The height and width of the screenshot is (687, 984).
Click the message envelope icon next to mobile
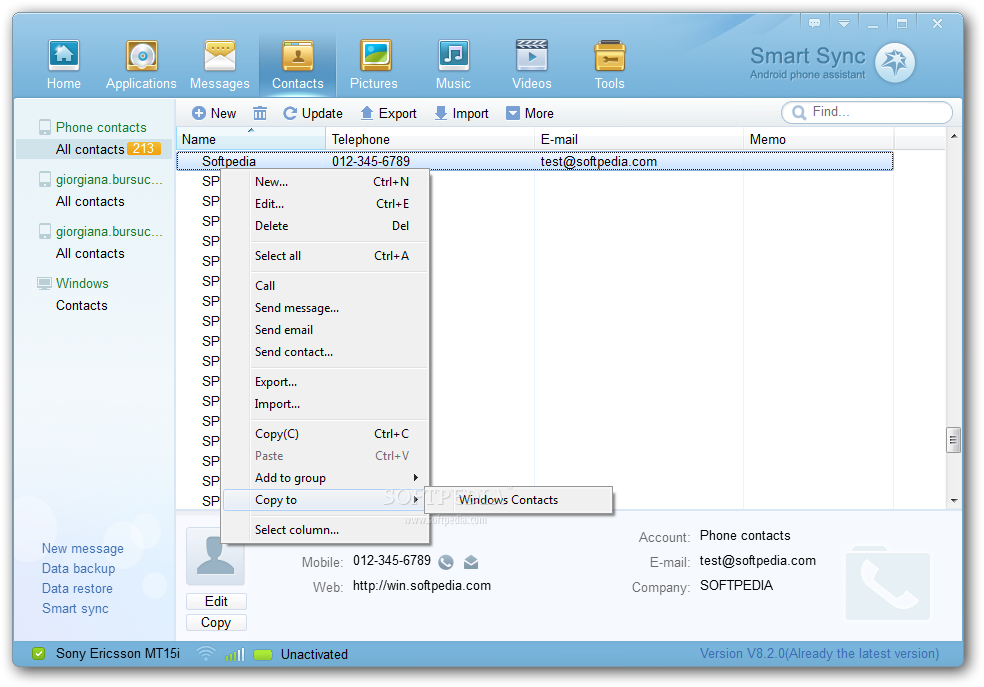(x=471, y=562)
